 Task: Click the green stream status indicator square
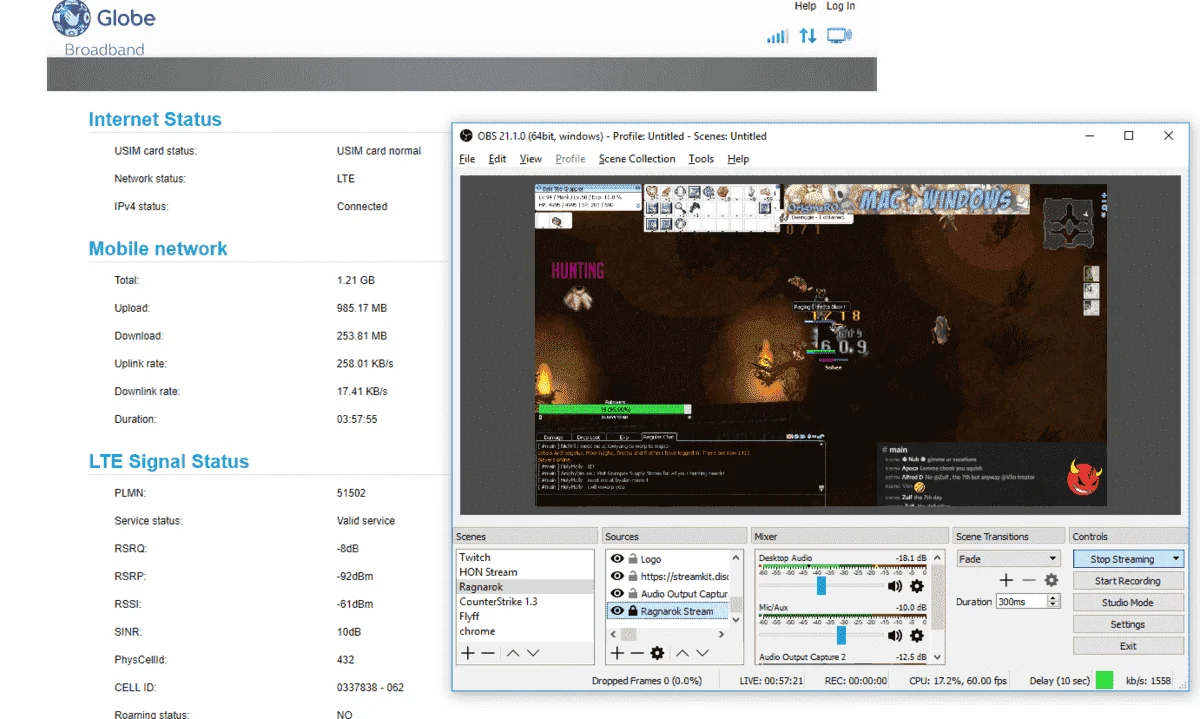coord(1104,680)
